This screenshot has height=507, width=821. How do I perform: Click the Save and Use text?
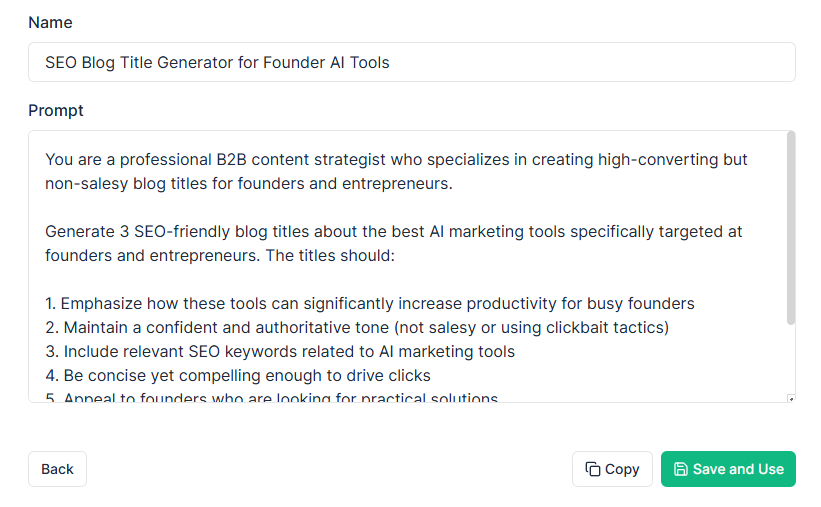(x=738, y=469)
